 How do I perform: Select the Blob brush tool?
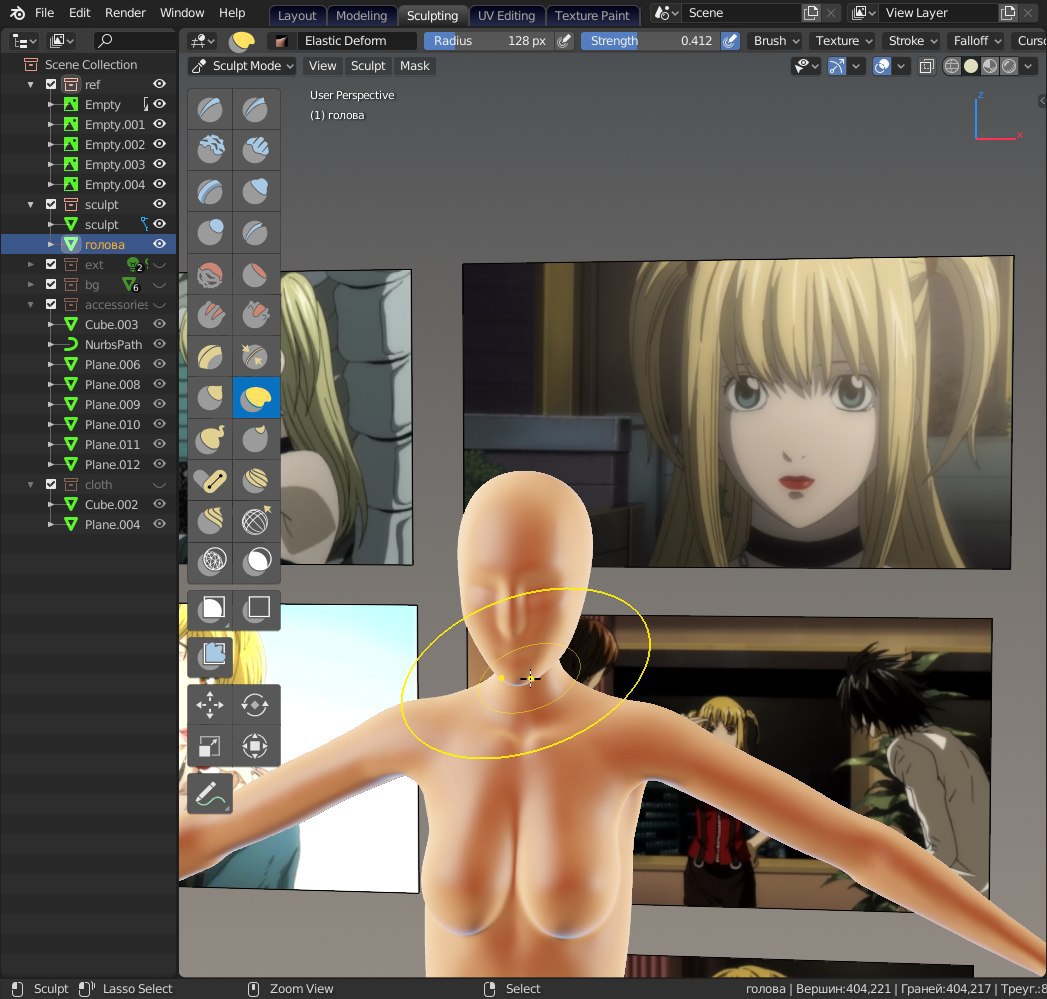[210, 232]
